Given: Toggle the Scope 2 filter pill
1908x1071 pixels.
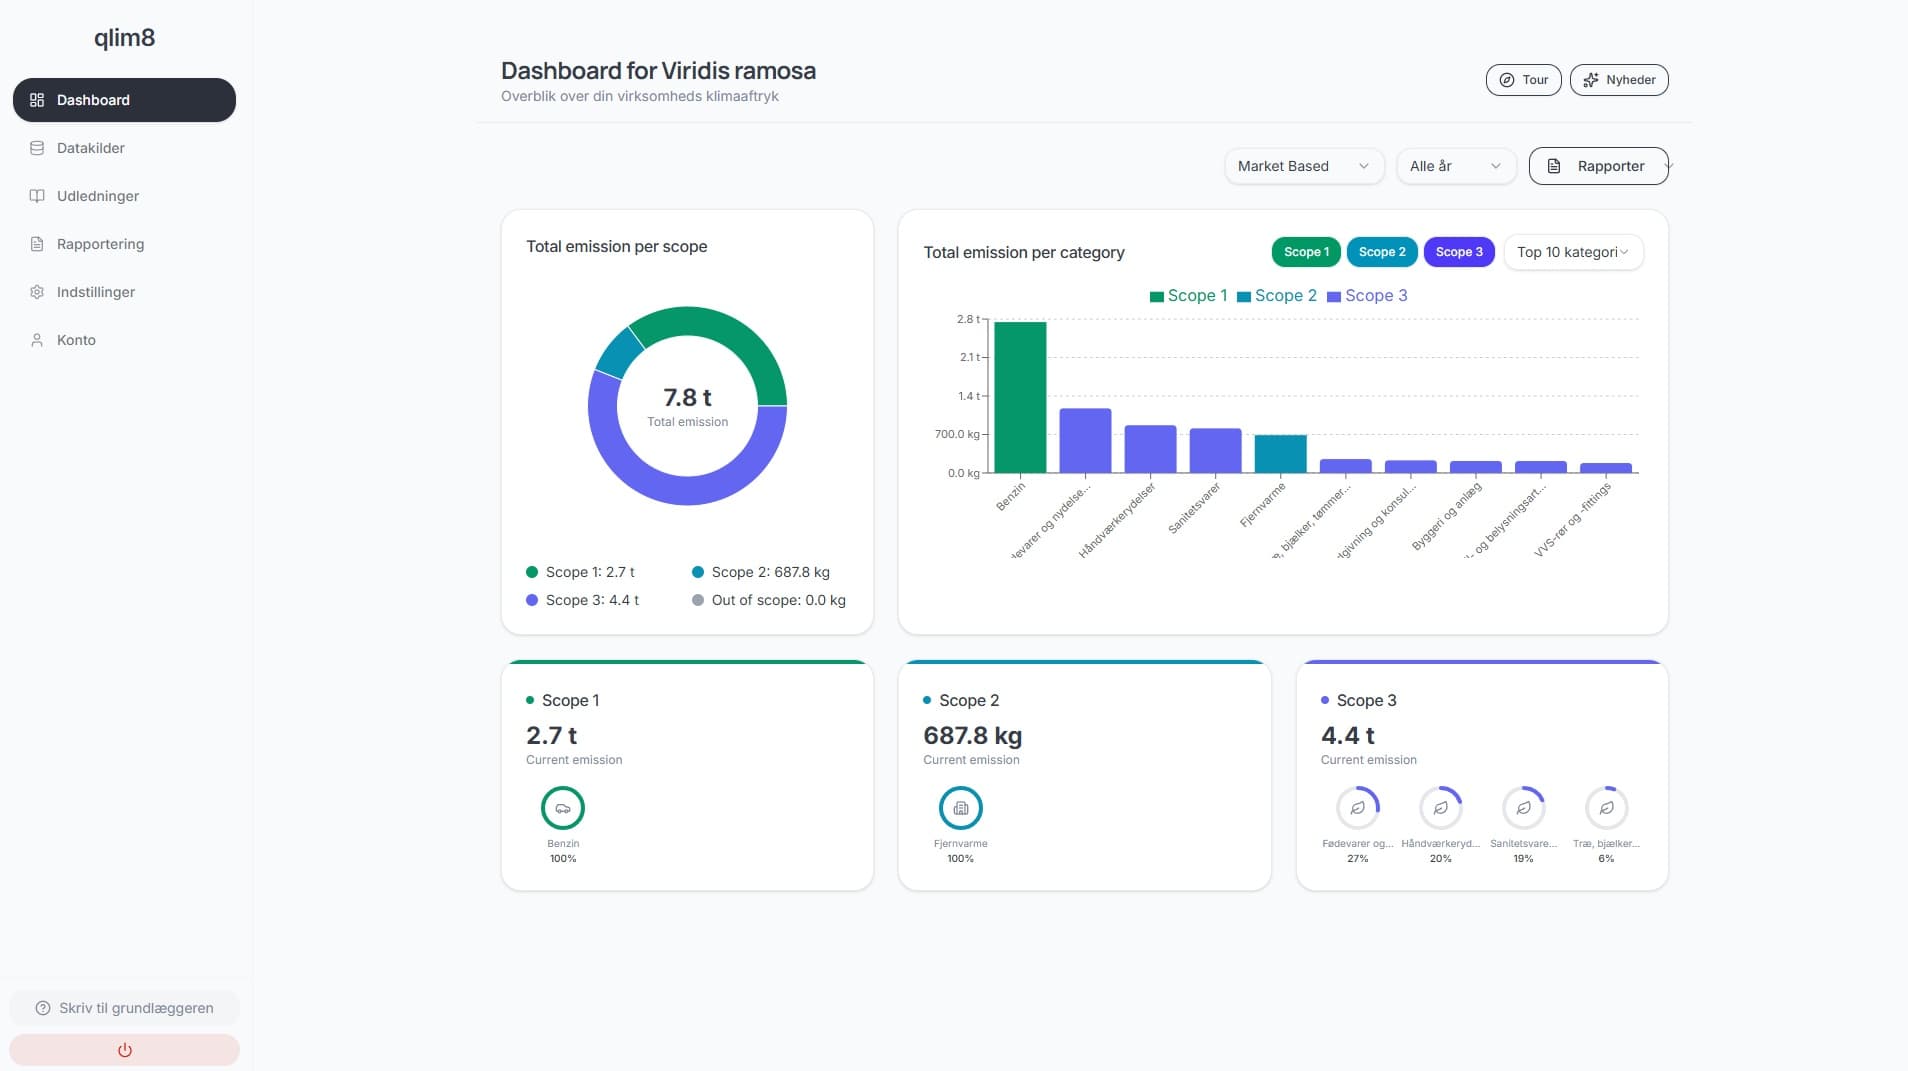Looking at the screenshot, I should point(1382,252).
